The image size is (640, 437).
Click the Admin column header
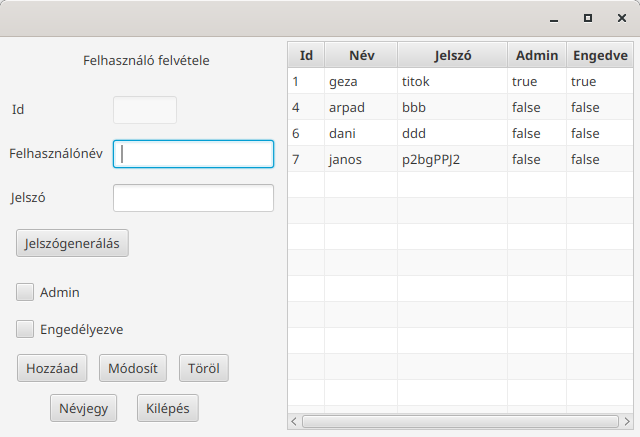pos(537,55)
